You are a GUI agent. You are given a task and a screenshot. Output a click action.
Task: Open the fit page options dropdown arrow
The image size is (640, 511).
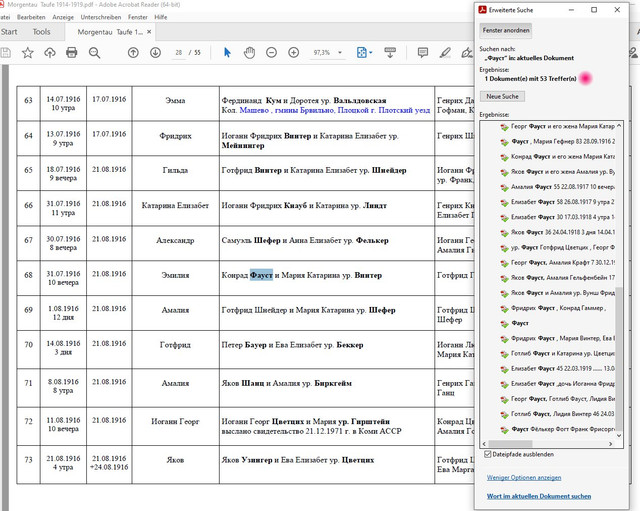[x=371, y=53]
